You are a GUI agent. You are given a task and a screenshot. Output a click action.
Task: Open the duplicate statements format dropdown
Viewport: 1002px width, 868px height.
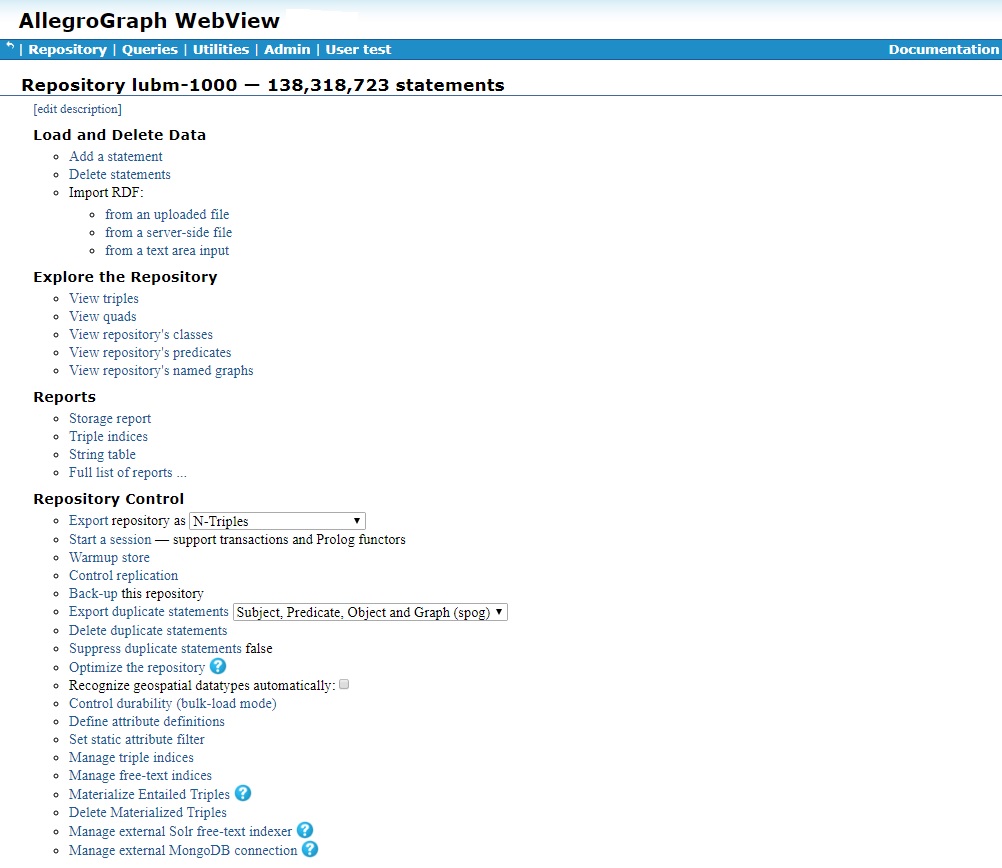pyautogui.click(x=369, y=611)
